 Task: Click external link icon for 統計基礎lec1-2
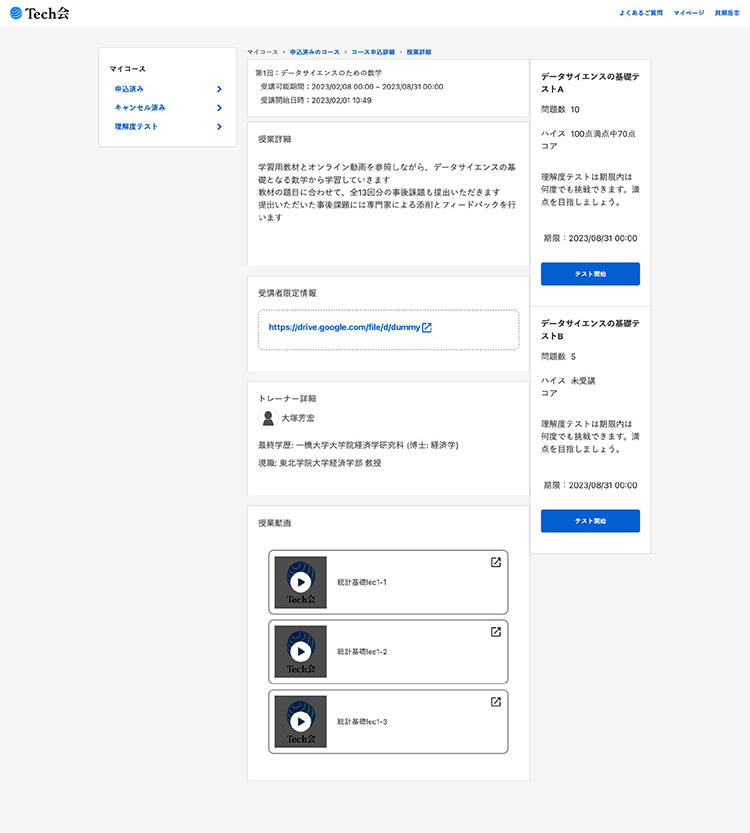495,632
